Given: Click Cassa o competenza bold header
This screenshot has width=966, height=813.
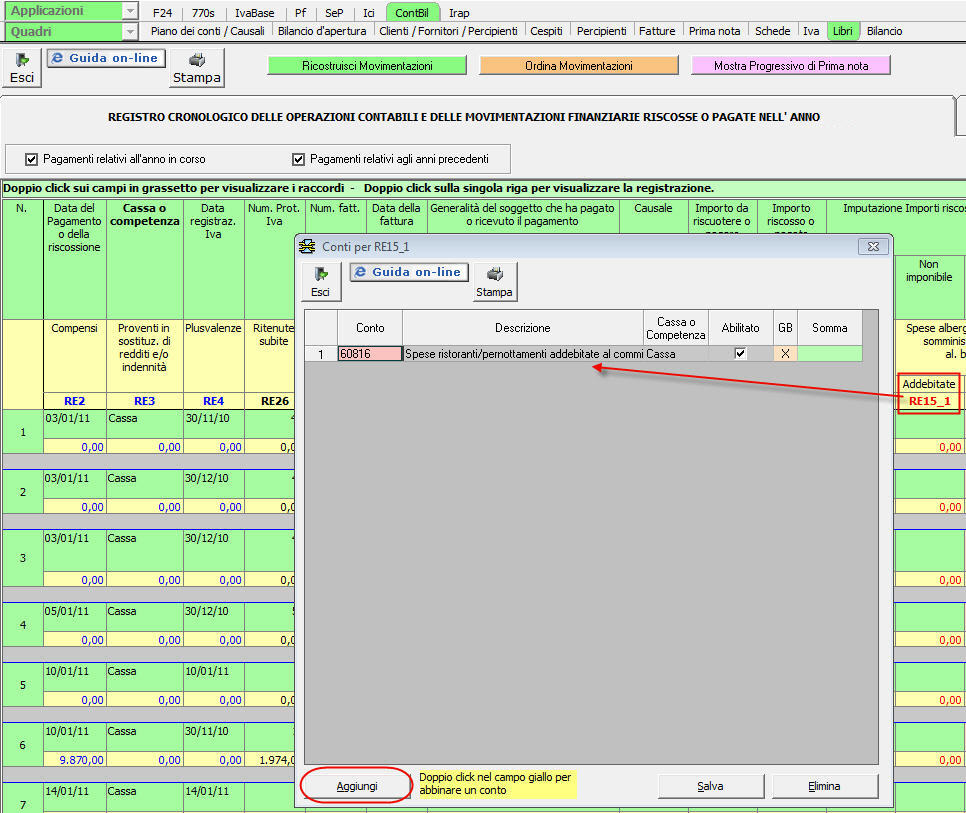Looking at the screenshot, I should pyautogui.click(x=145, y=214).
